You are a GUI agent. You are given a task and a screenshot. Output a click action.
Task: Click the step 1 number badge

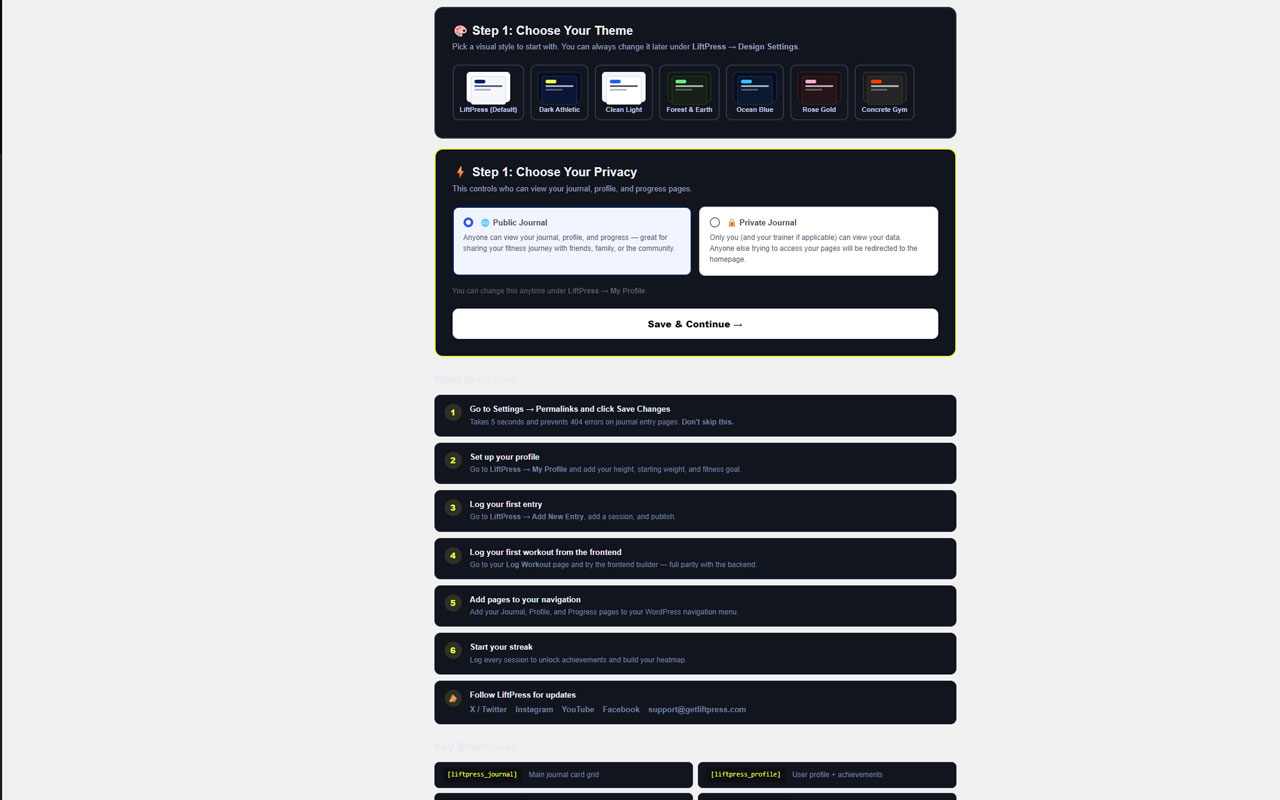click(x=453, y=412)
